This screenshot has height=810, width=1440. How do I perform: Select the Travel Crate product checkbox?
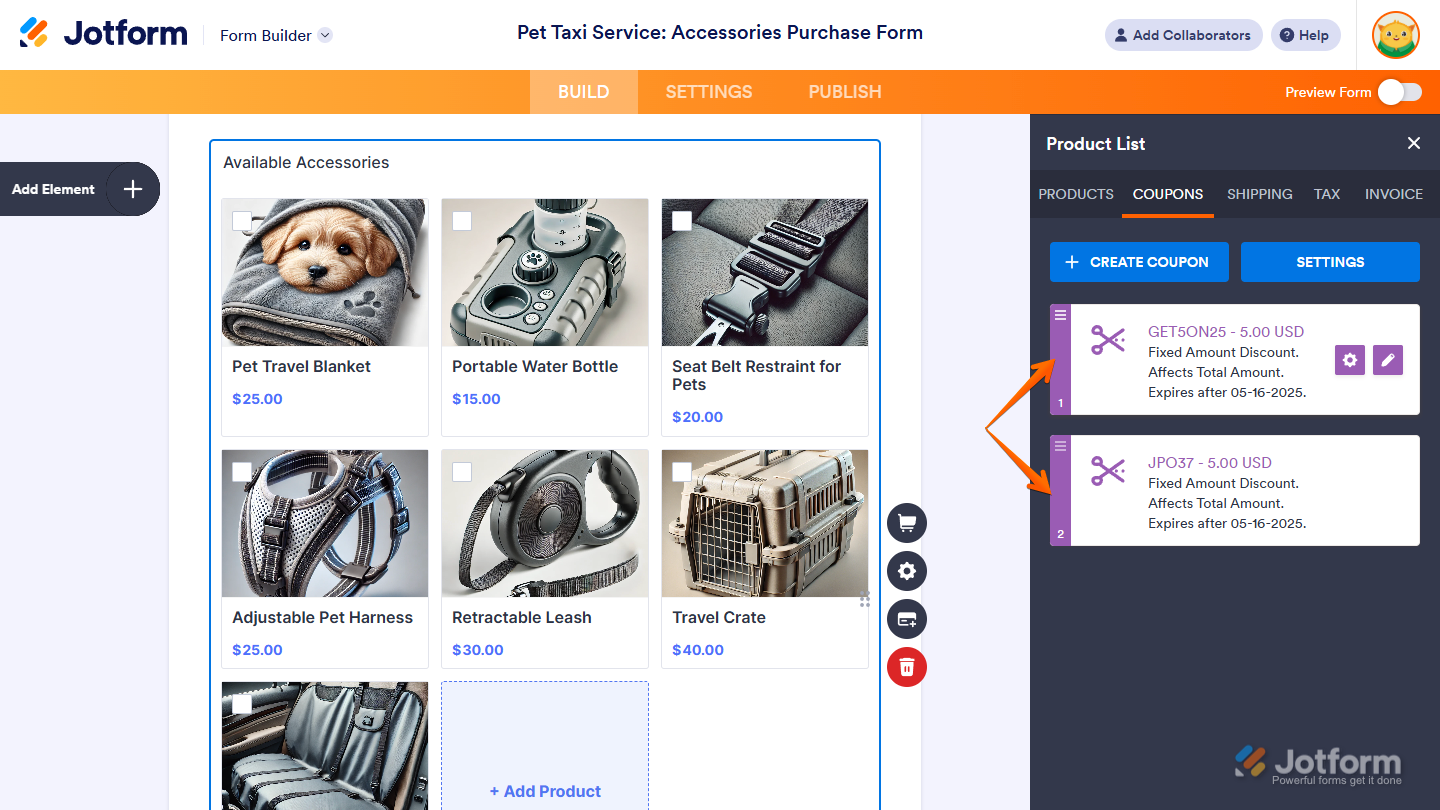point(682,472)
